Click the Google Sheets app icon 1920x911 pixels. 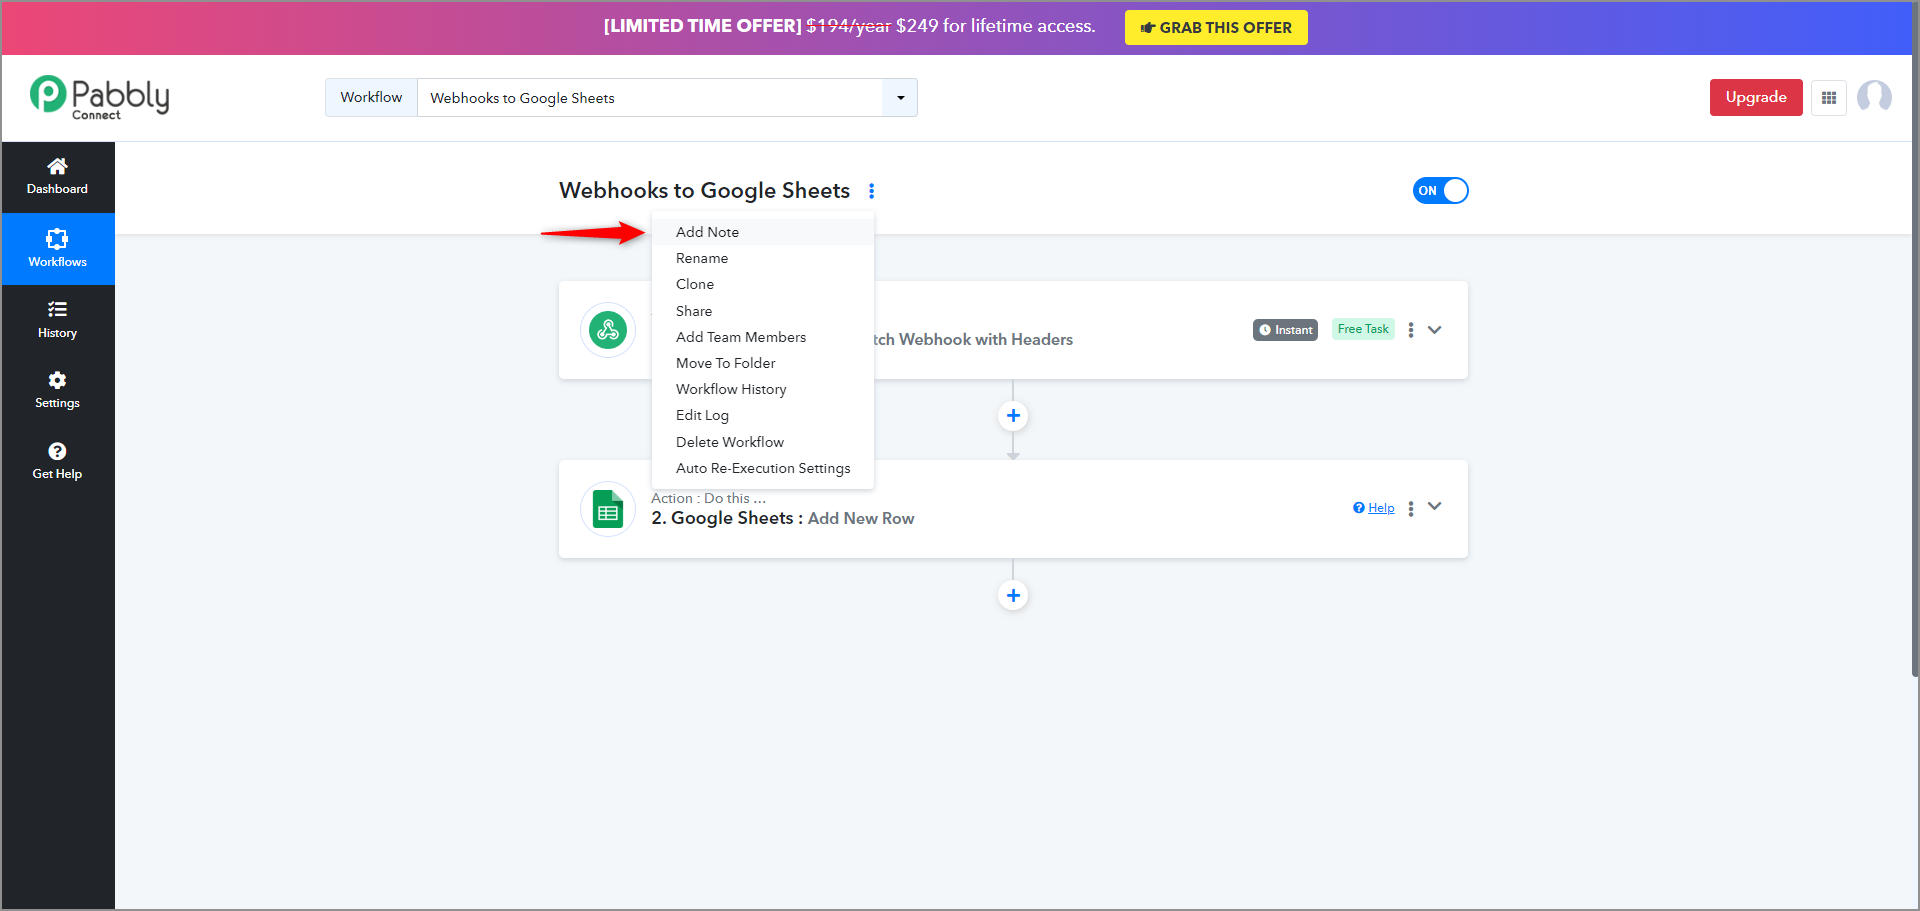(x=608, y=509)
